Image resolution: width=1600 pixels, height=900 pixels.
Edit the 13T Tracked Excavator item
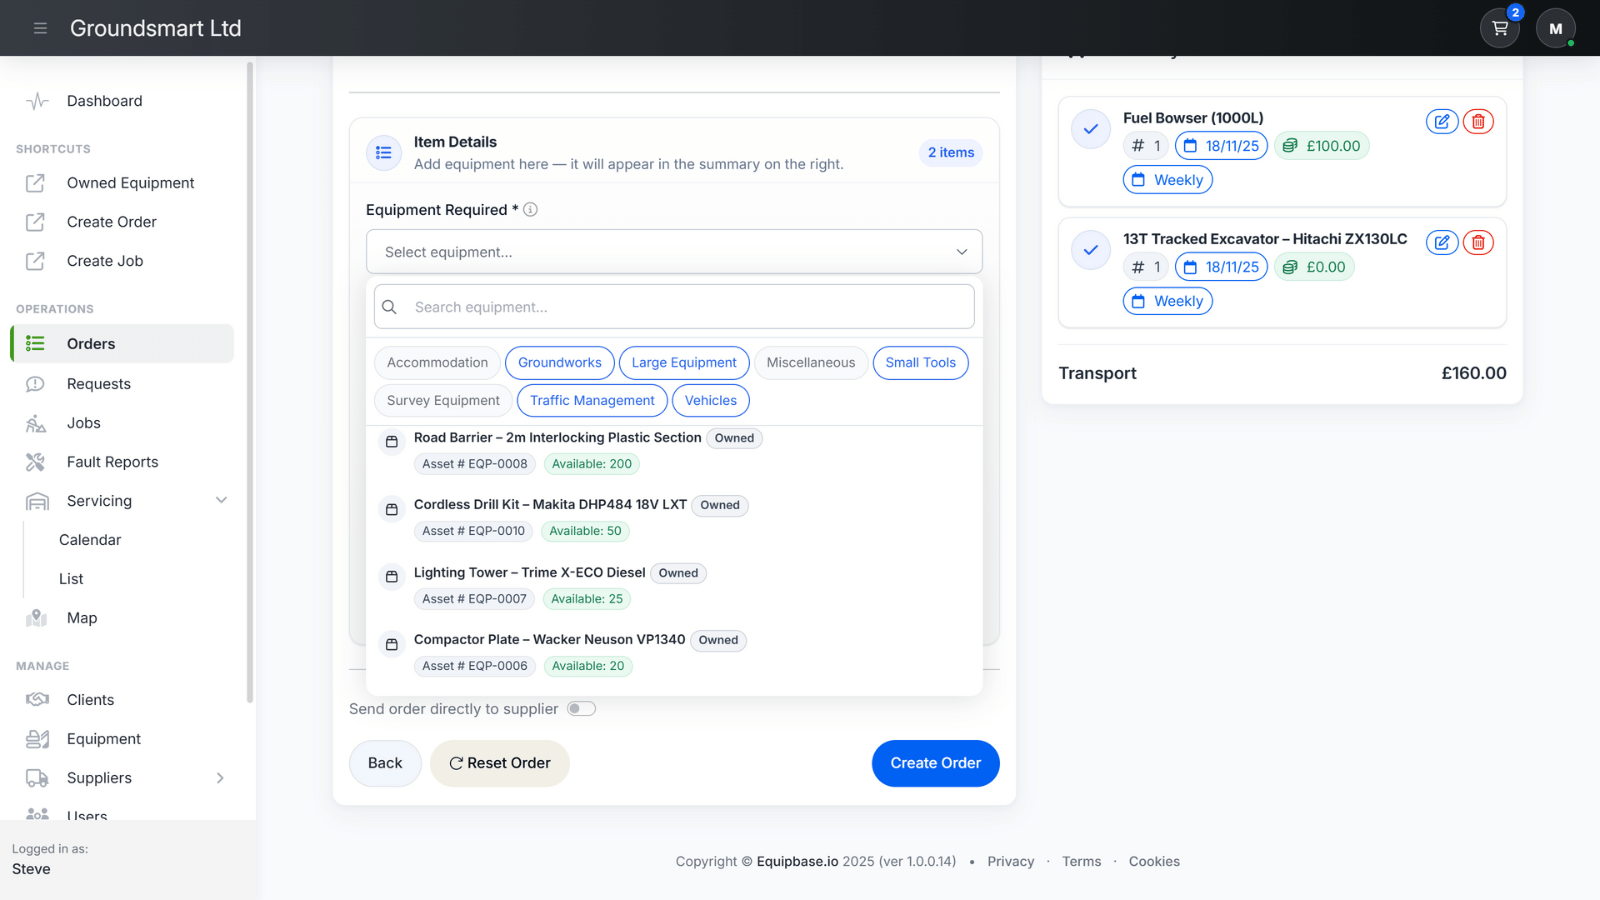point(1441,243)
